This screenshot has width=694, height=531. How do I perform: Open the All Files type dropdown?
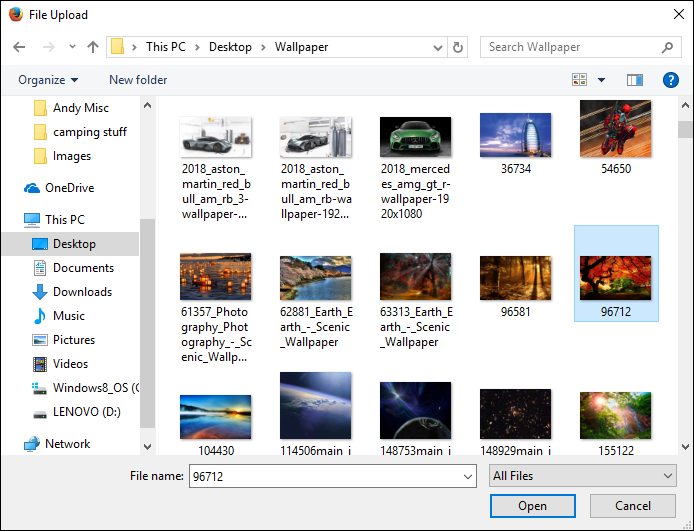582,476
